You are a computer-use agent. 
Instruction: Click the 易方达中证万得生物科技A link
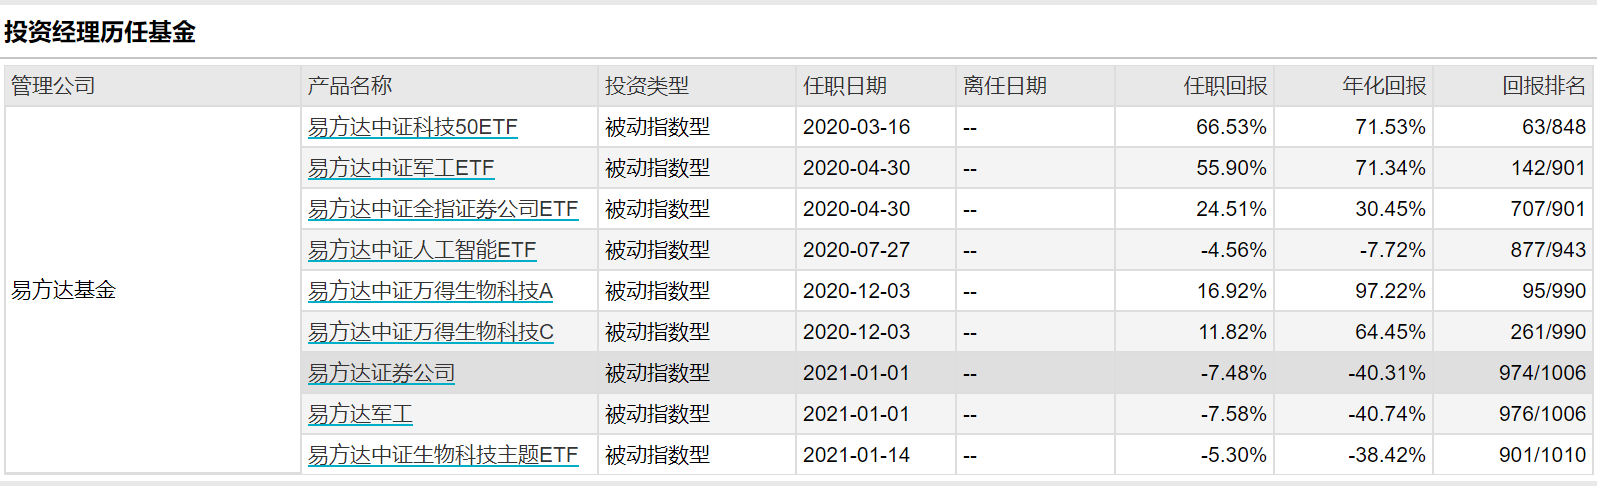coord(430,291)
